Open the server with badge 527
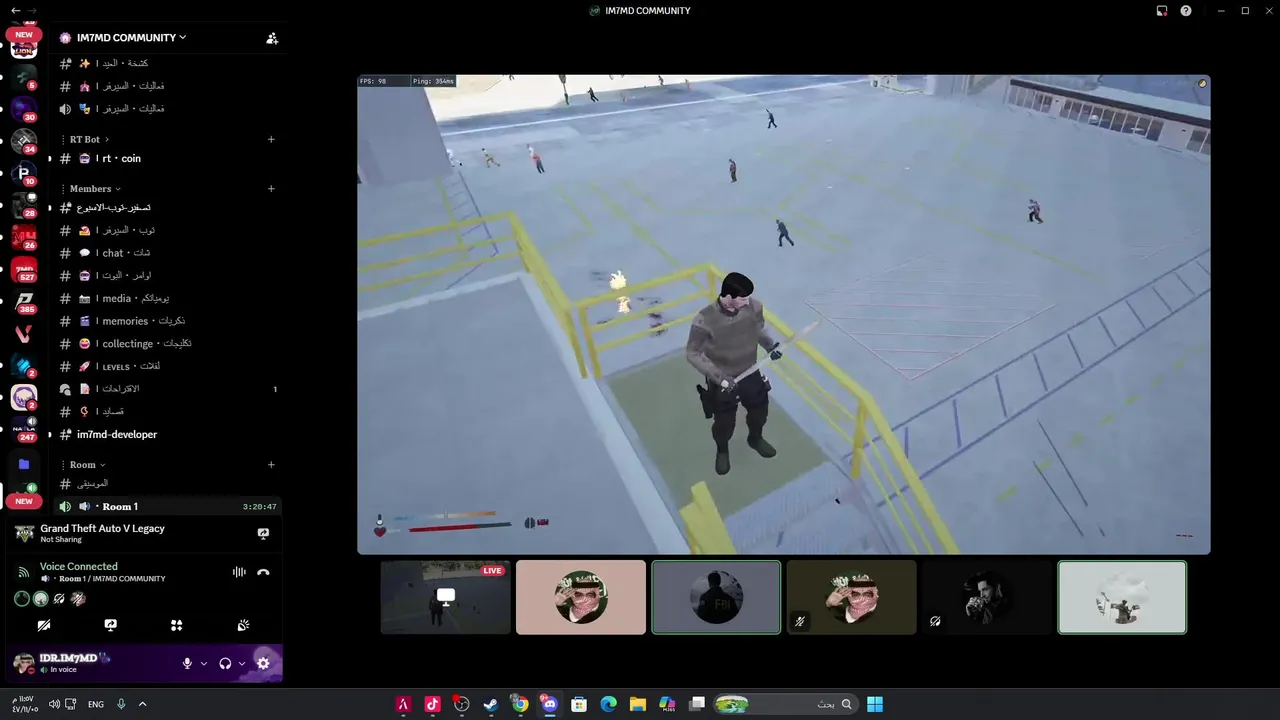The image size is (1280, 720). (x=24, y=271)
